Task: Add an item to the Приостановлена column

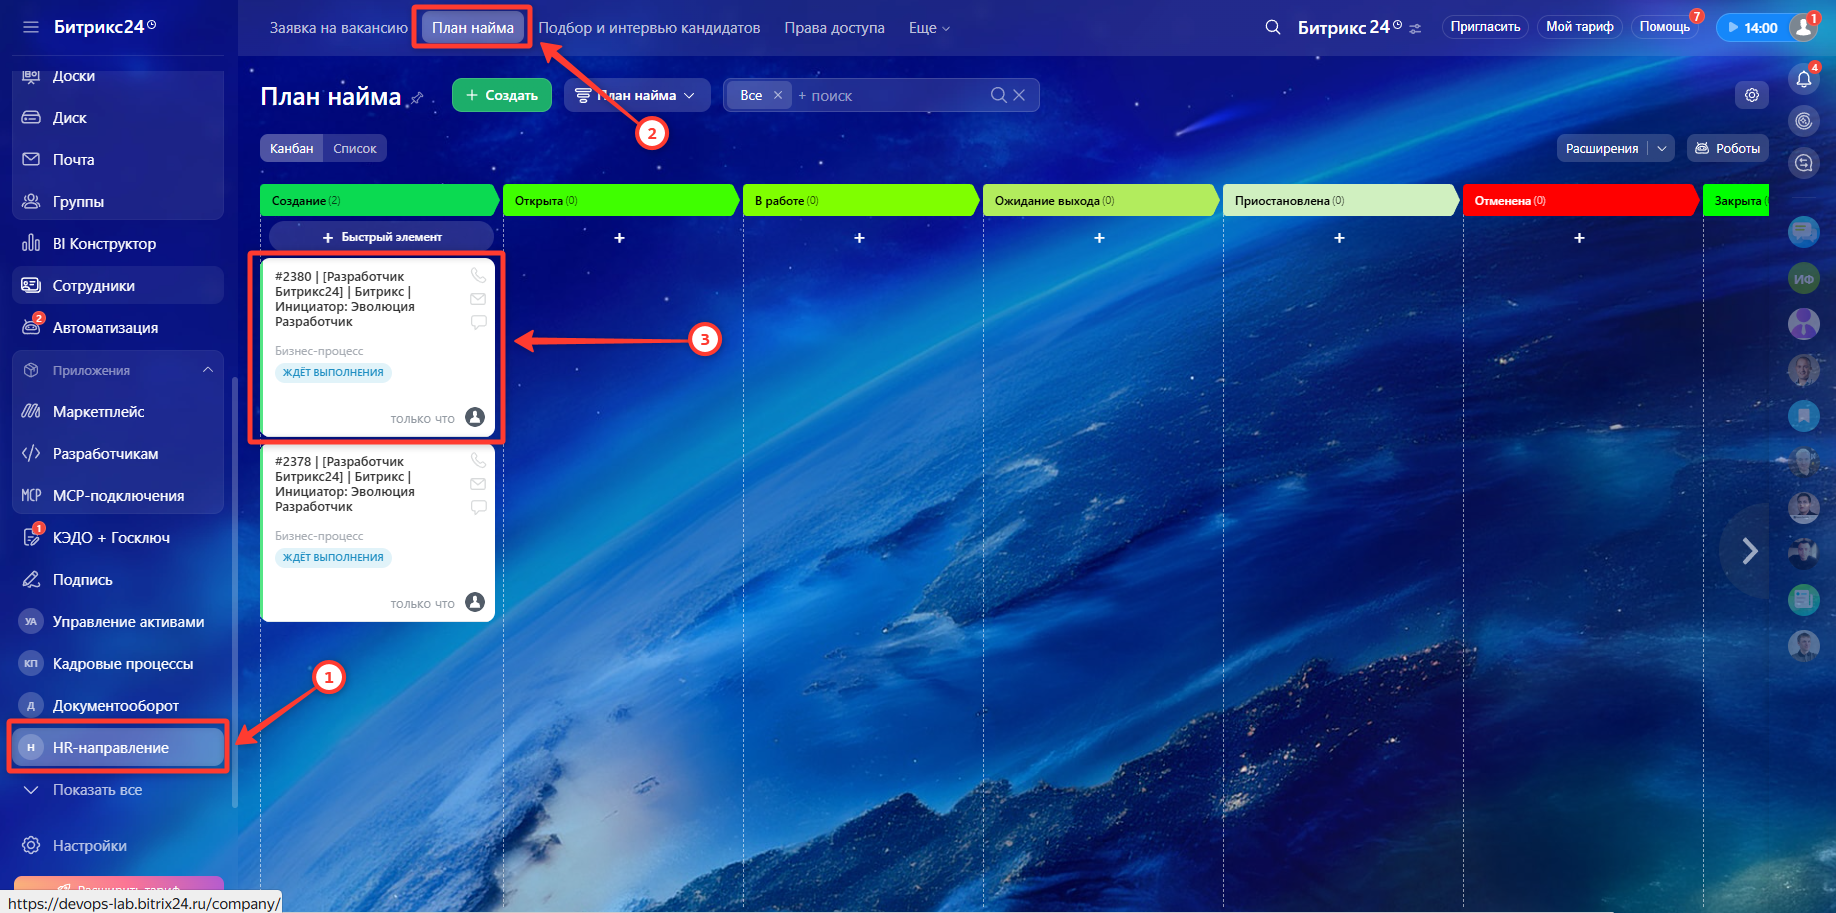Action: [1340, 238]
